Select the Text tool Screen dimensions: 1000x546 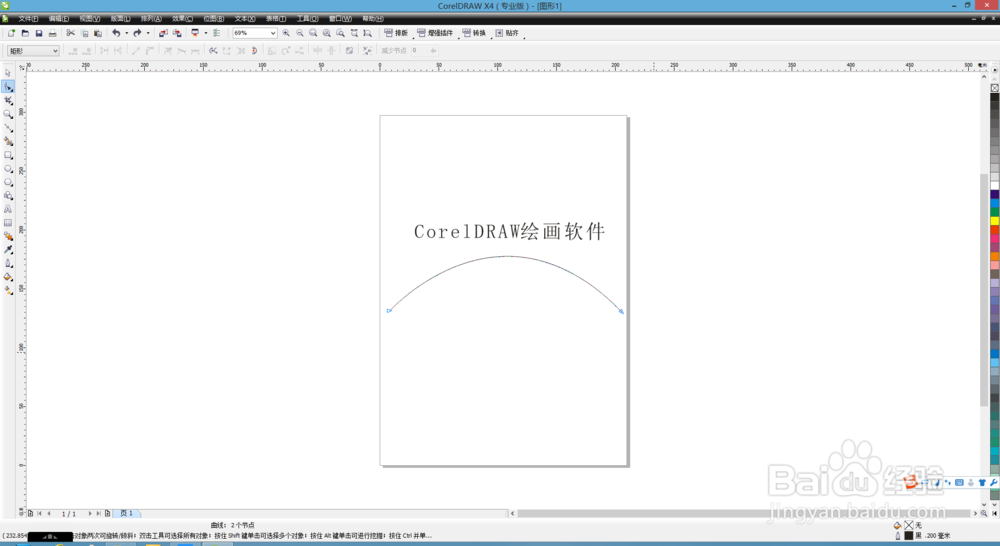[8, 209]
